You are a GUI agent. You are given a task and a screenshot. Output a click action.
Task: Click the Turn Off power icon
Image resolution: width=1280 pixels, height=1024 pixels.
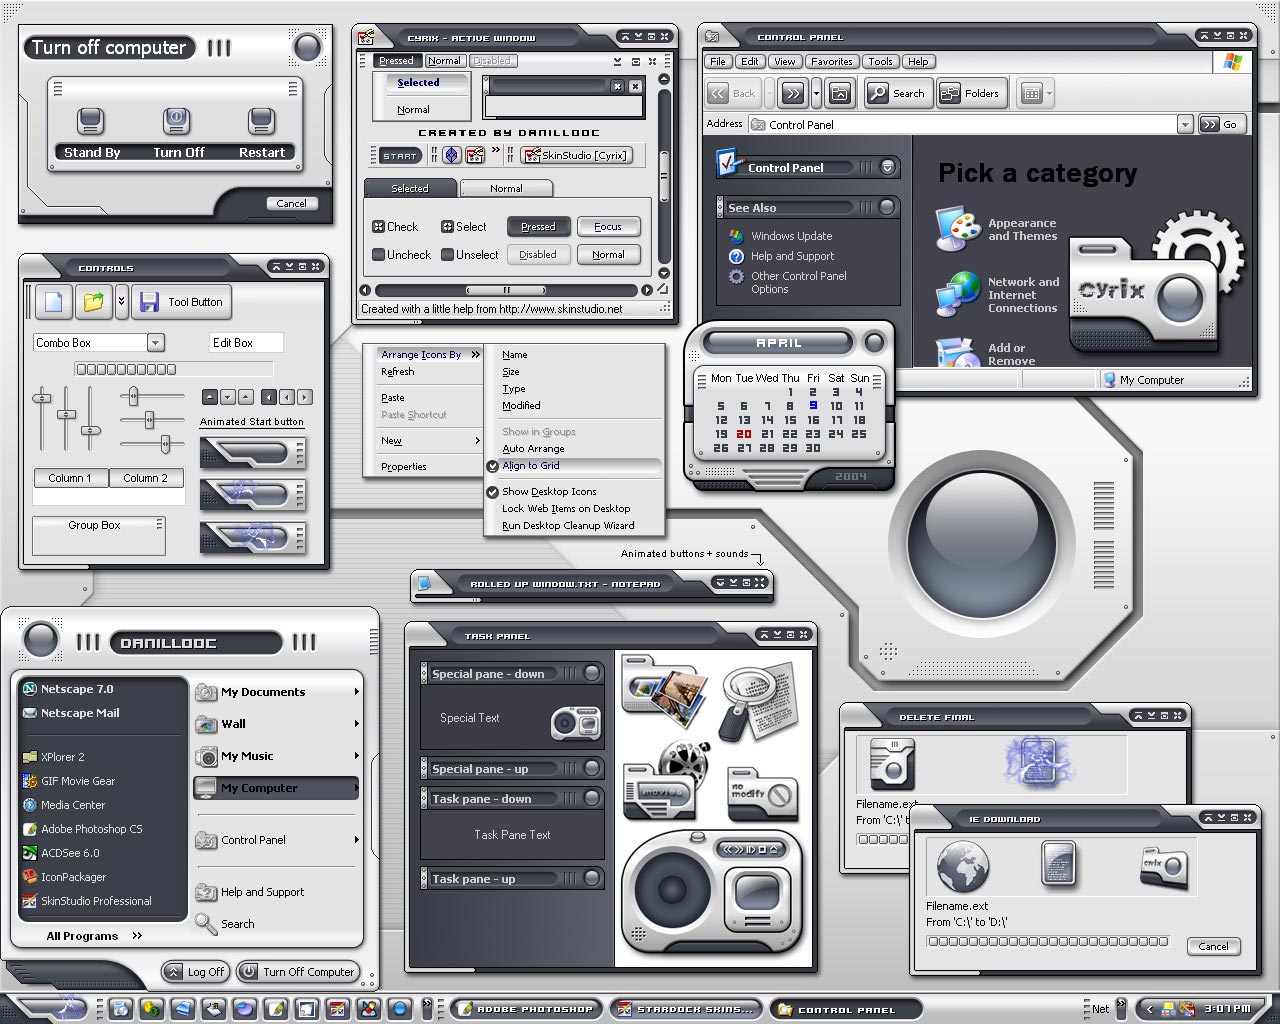177,121
